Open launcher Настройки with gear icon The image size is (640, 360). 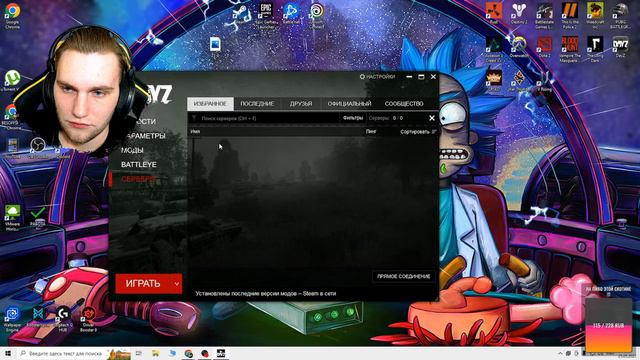(377, 77)
